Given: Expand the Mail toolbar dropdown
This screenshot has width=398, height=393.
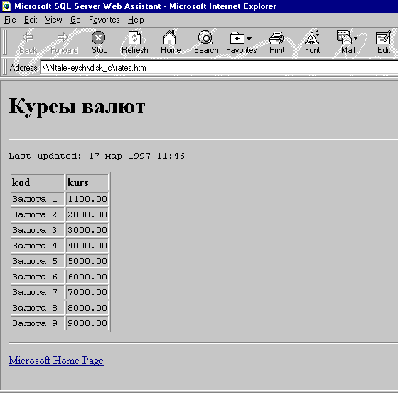Looking at the screenshot, I should (x=356, y=38).
